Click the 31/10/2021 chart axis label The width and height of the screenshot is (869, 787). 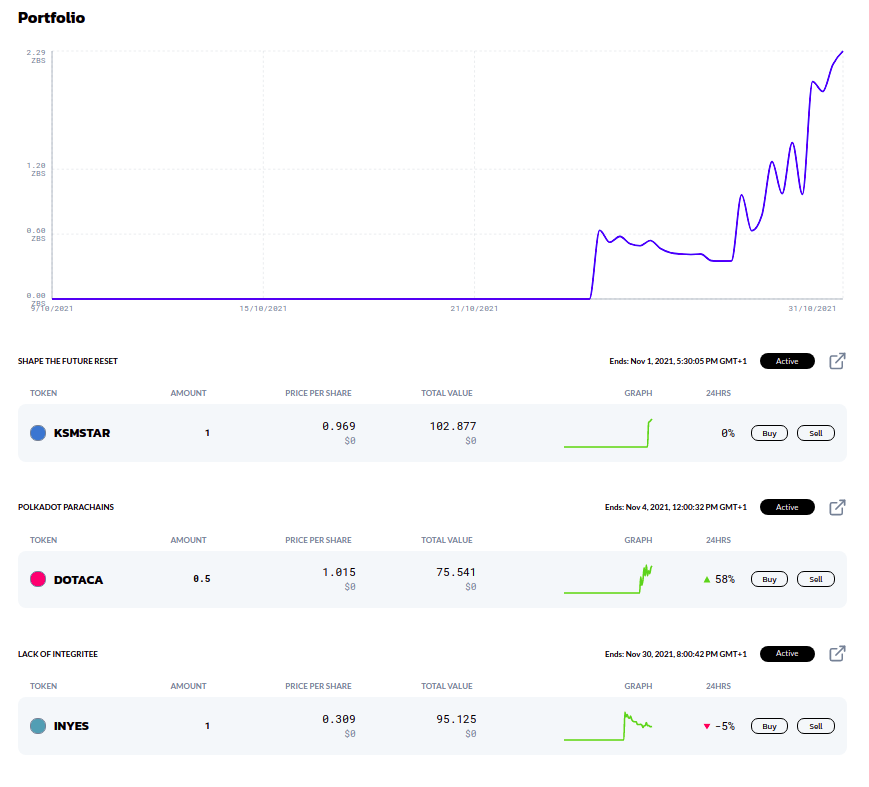pyautogui.click(x=812, y=309)
